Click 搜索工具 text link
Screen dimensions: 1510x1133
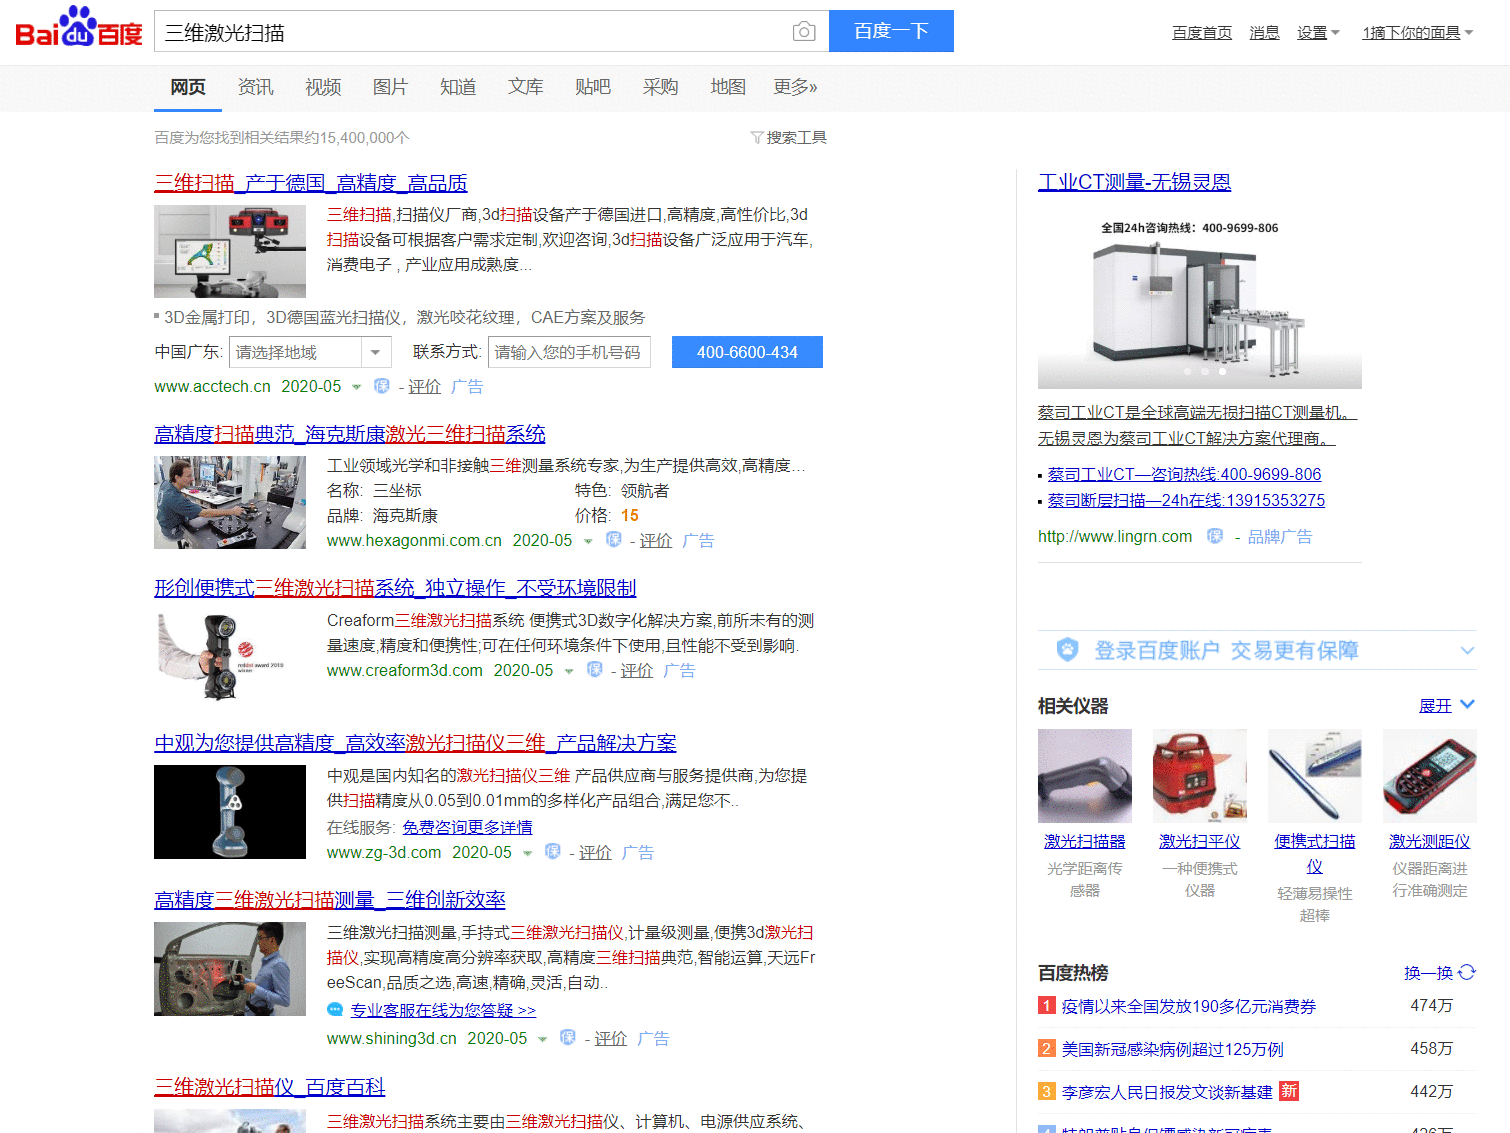[x=796, y=138]
